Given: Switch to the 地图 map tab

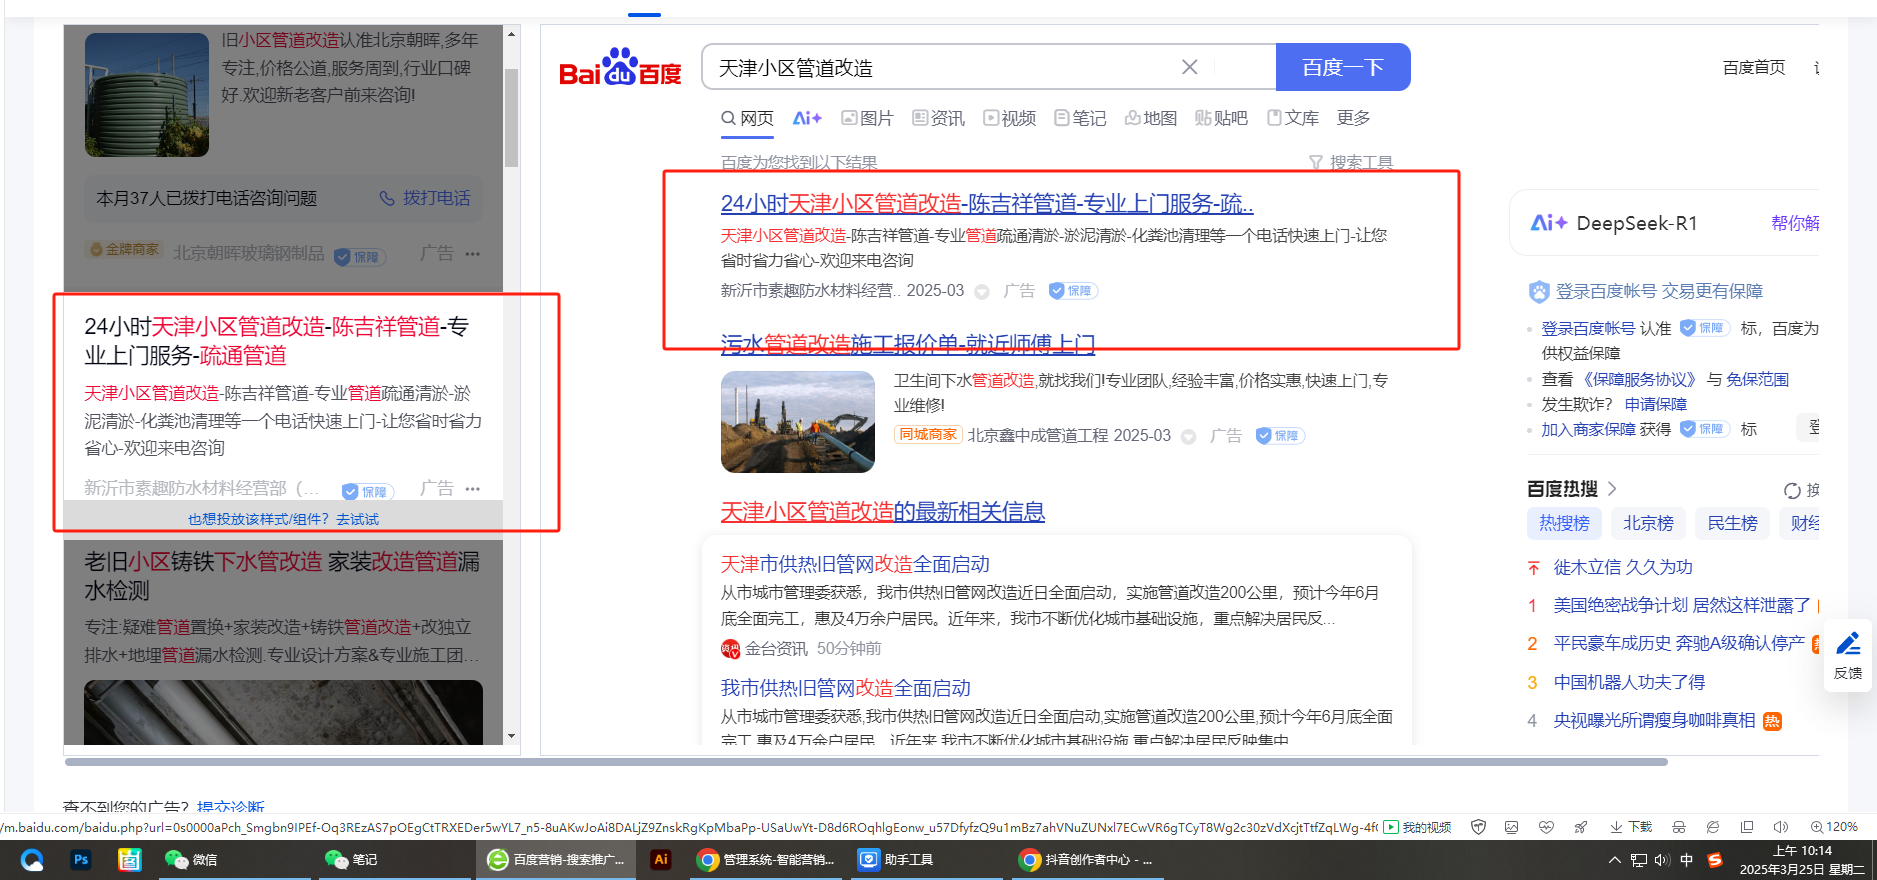Looking at the screenshot, I should coord(1150,118).
